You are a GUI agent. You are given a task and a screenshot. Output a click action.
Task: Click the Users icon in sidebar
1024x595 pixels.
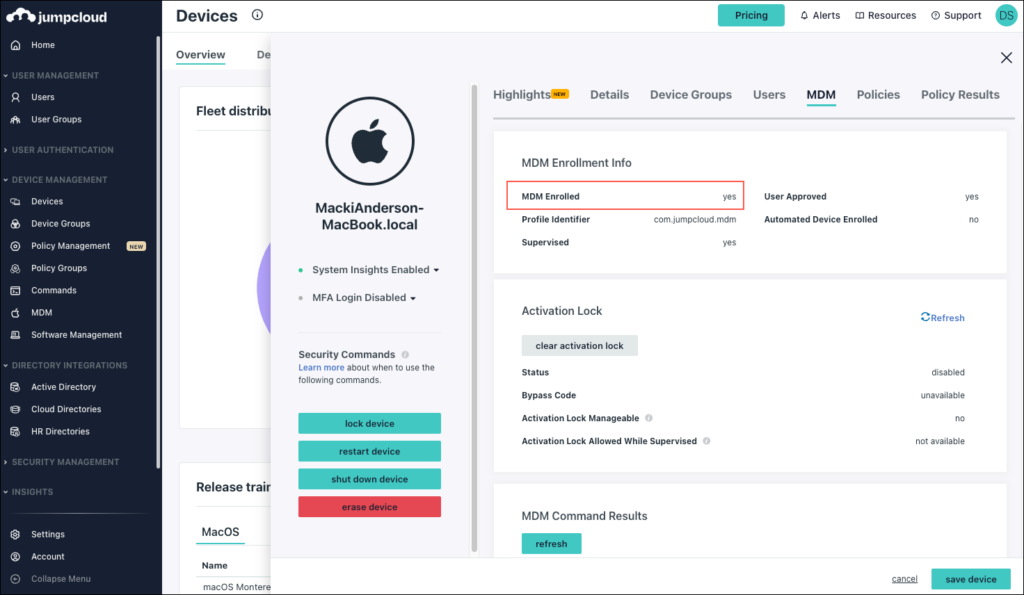15,97
